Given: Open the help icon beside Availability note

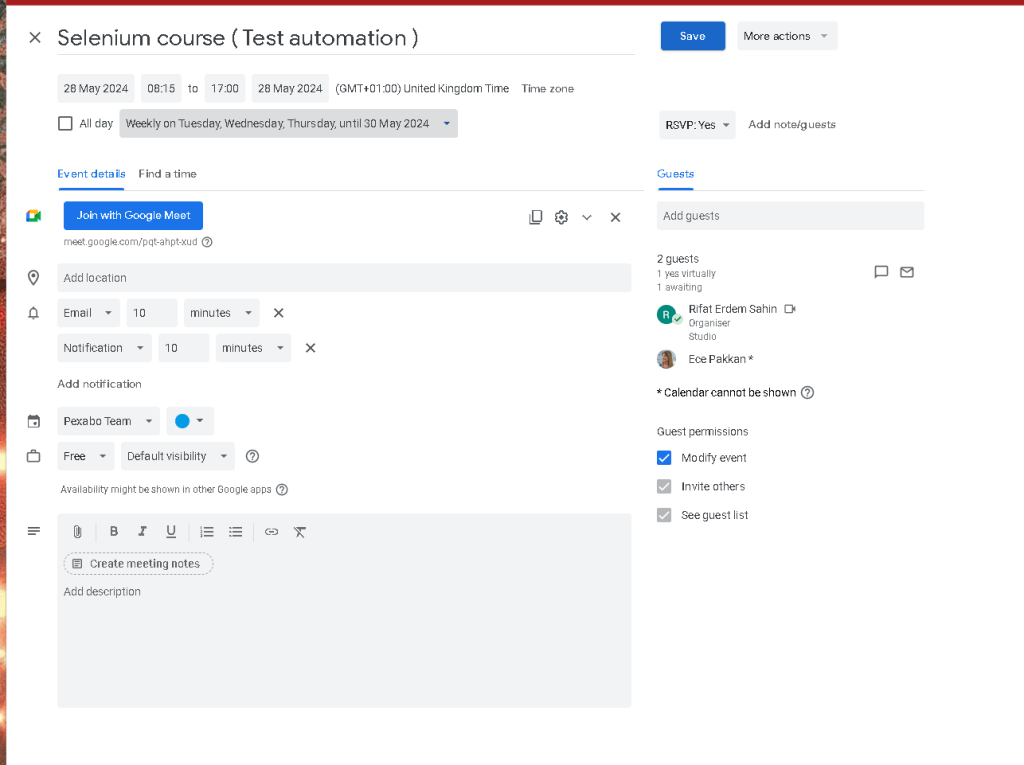Looking at the screenshot, I should click(281, 489).
